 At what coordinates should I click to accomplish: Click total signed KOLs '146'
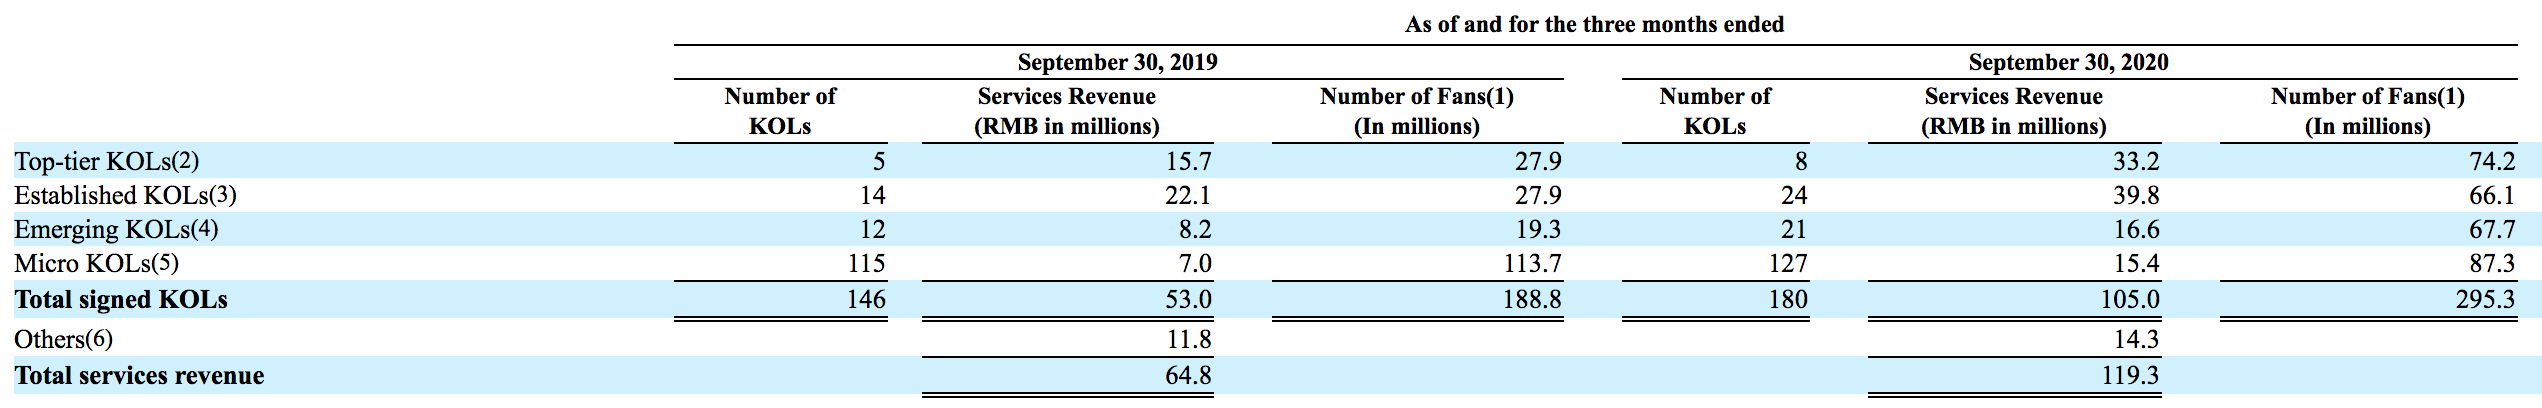pos(866,299)
